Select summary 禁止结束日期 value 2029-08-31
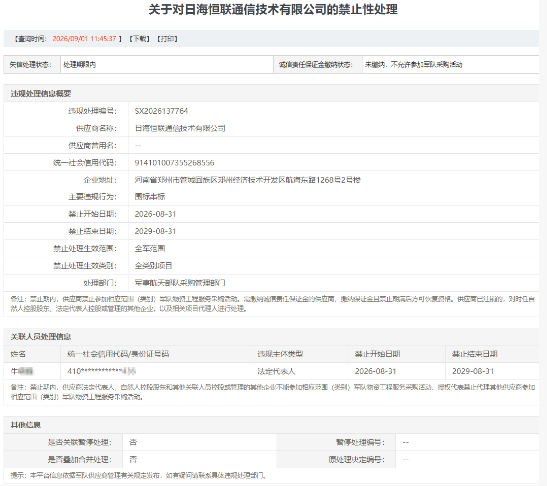 155,231
